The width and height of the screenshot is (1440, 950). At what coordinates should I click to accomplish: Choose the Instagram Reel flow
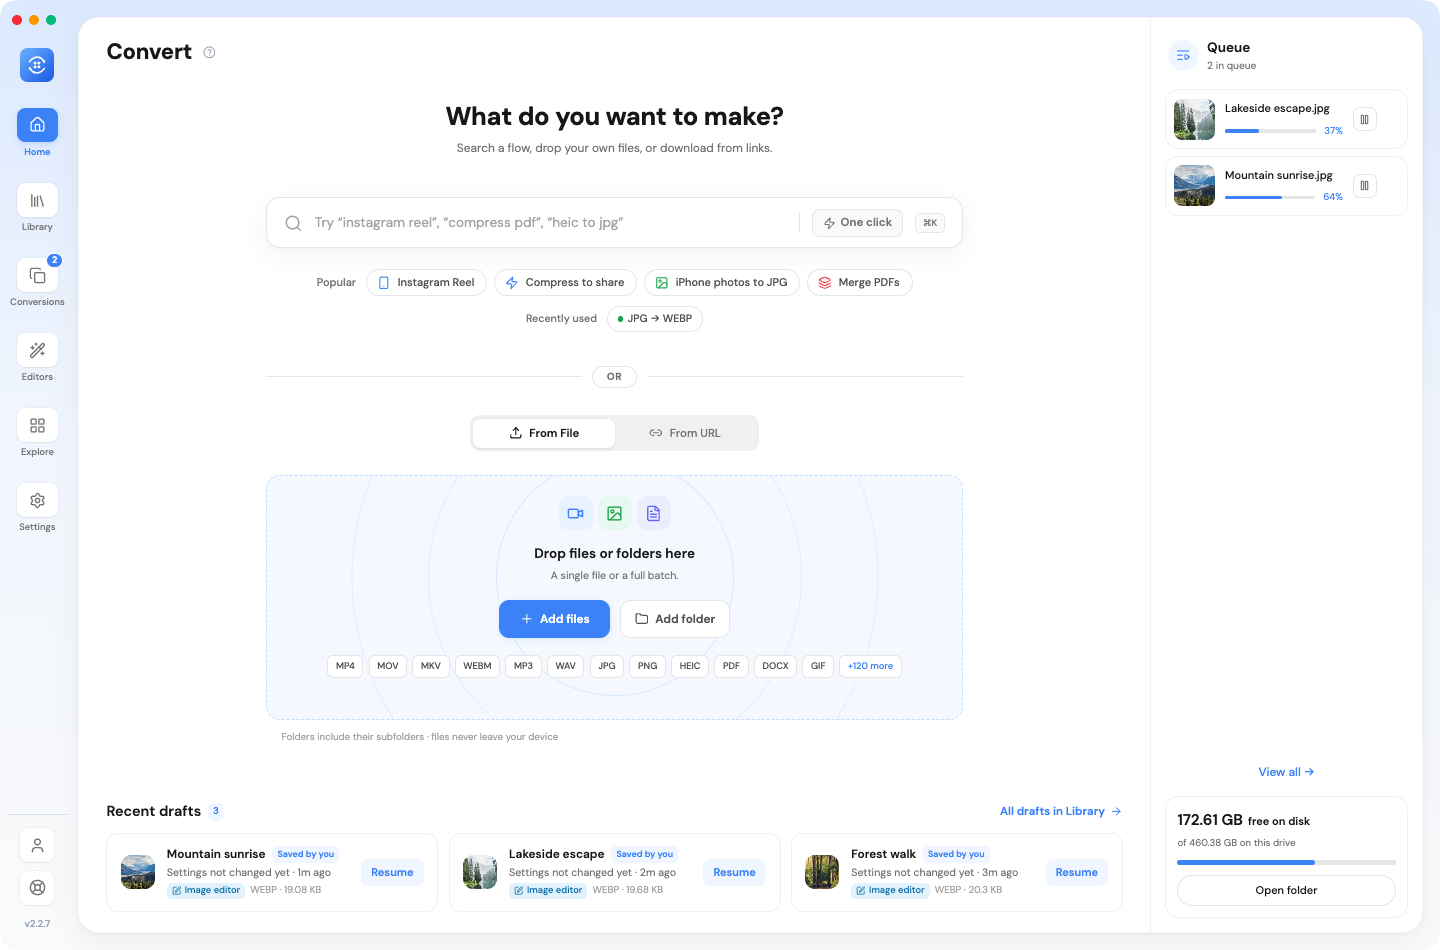coord(426,283)
